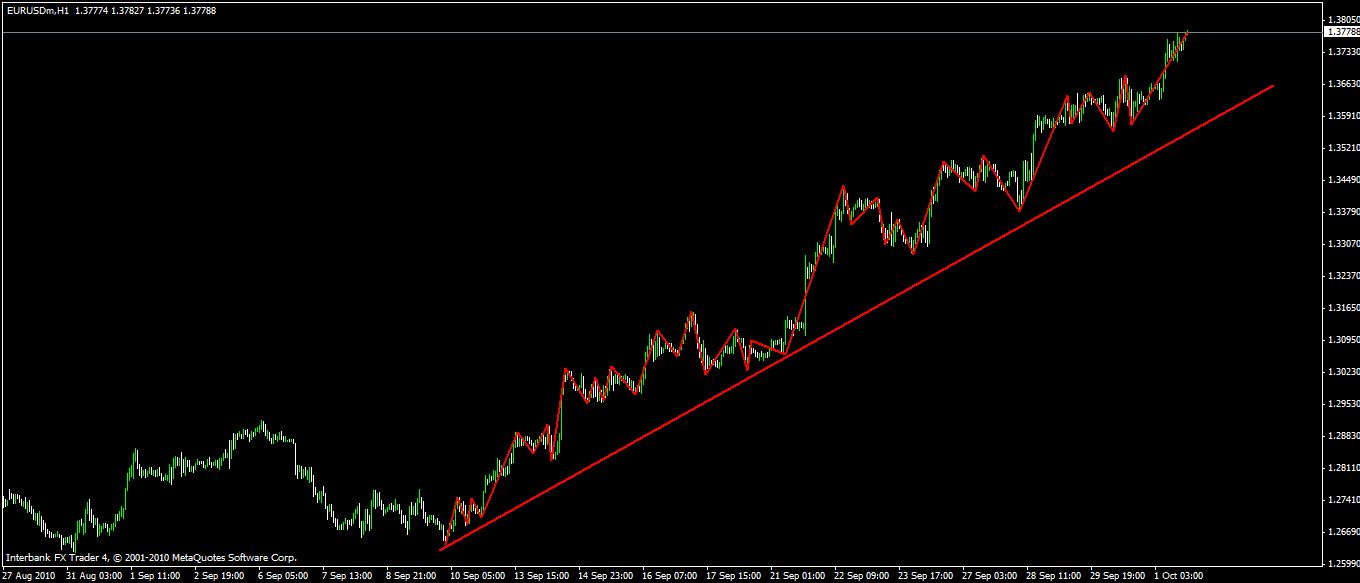The image size is (1360, 583).
Task: Click the EURUSDm,H1 chart title text
Action: [x=37, y=10]
